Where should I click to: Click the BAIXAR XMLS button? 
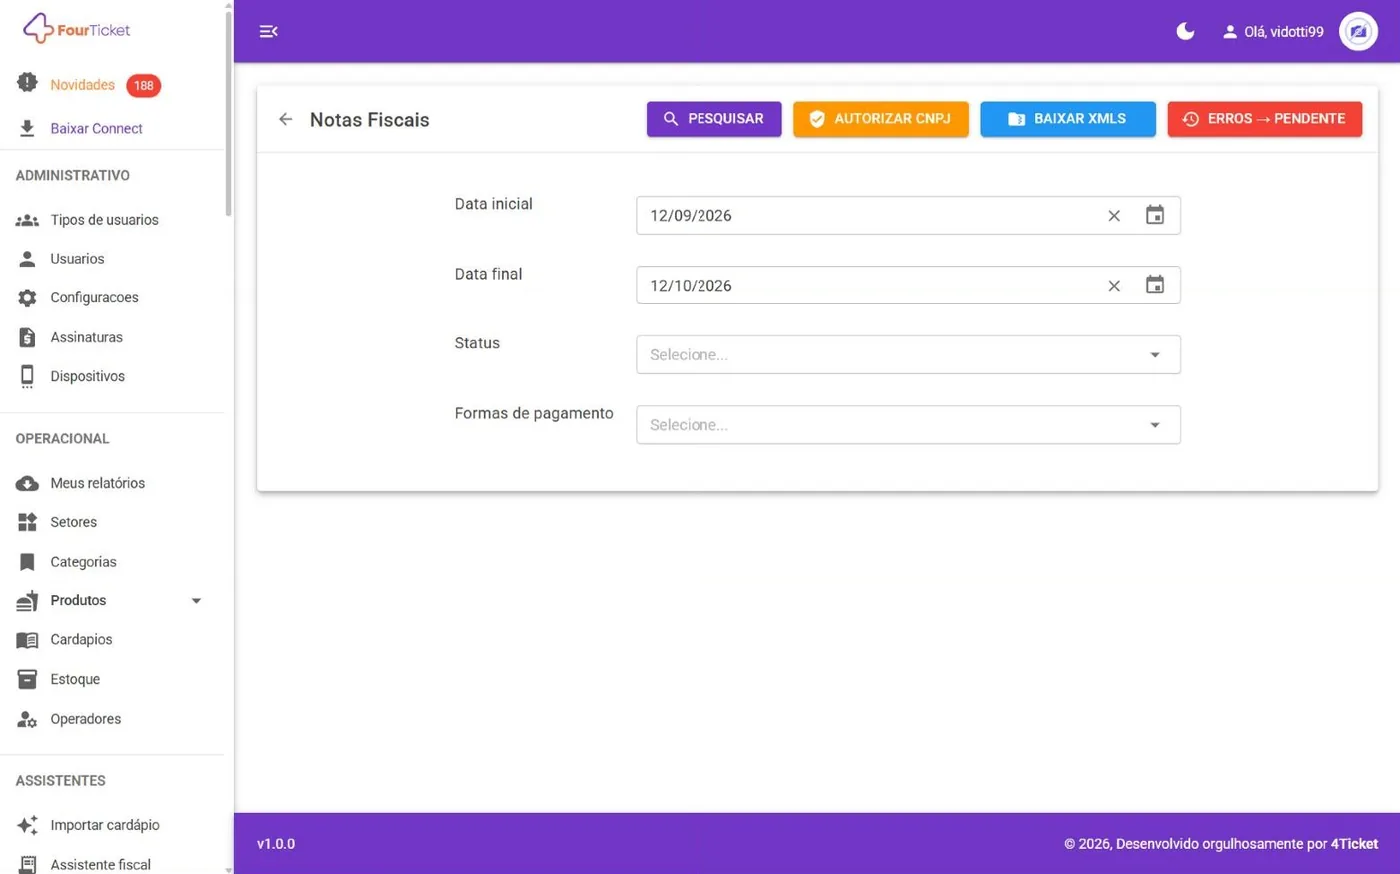[1068, 119]
